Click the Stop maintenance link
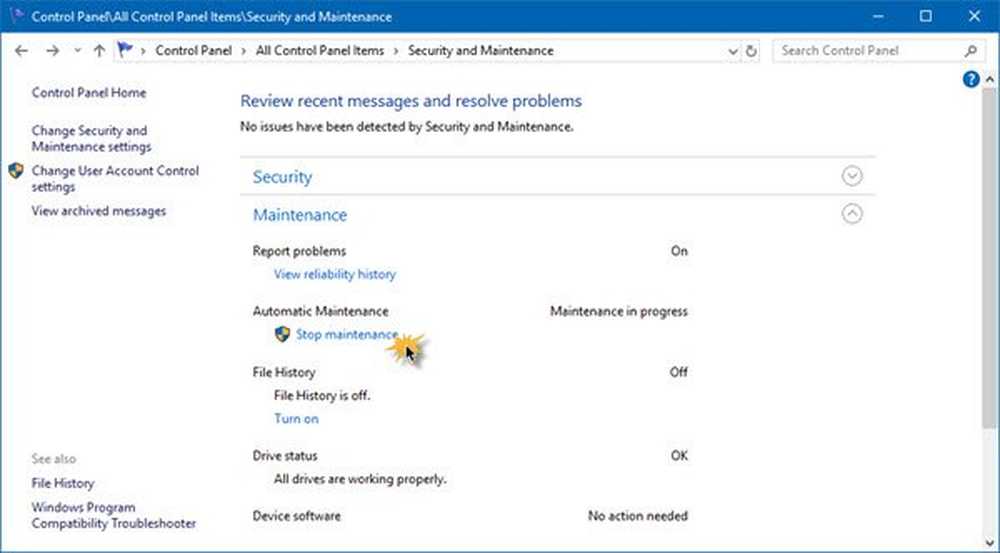Image resolution: width=1000 pixels, height=553 pixels. point(346,334)
